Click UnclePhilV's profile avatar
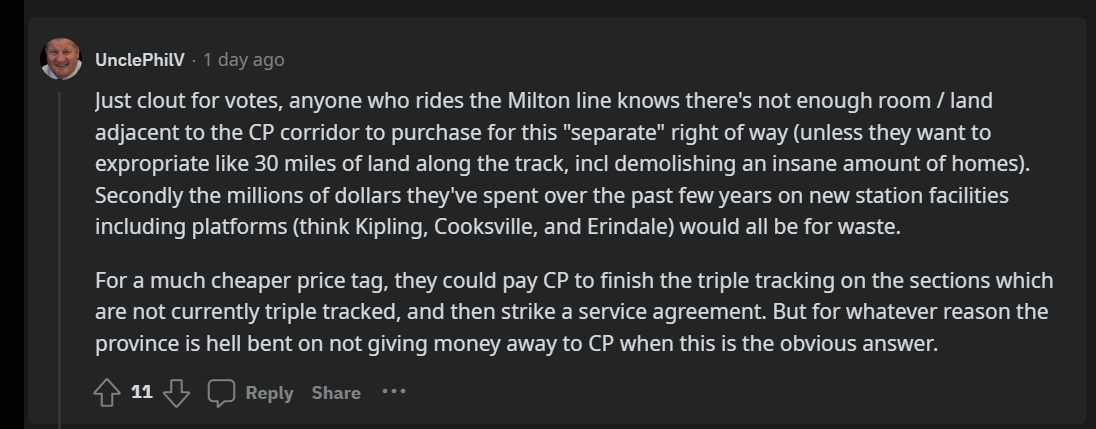 (x=61, y=59)
